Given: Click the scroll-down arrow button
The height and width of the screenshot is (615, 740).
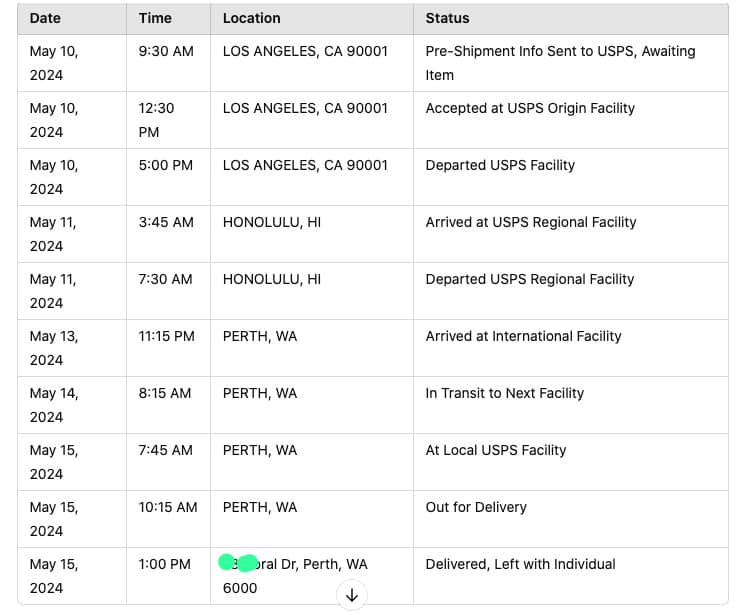Looking at the screenshot, I should 351,595.
